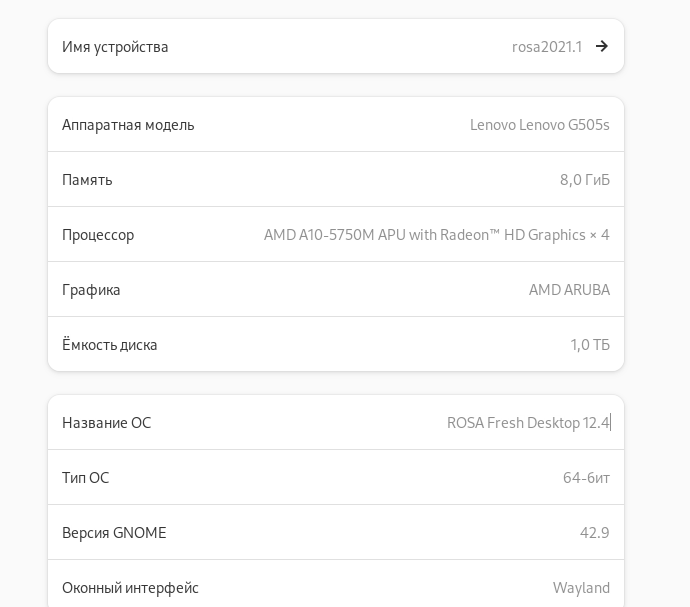Click the arrow icon beside rosa2021.1

[x=602, y=46]
